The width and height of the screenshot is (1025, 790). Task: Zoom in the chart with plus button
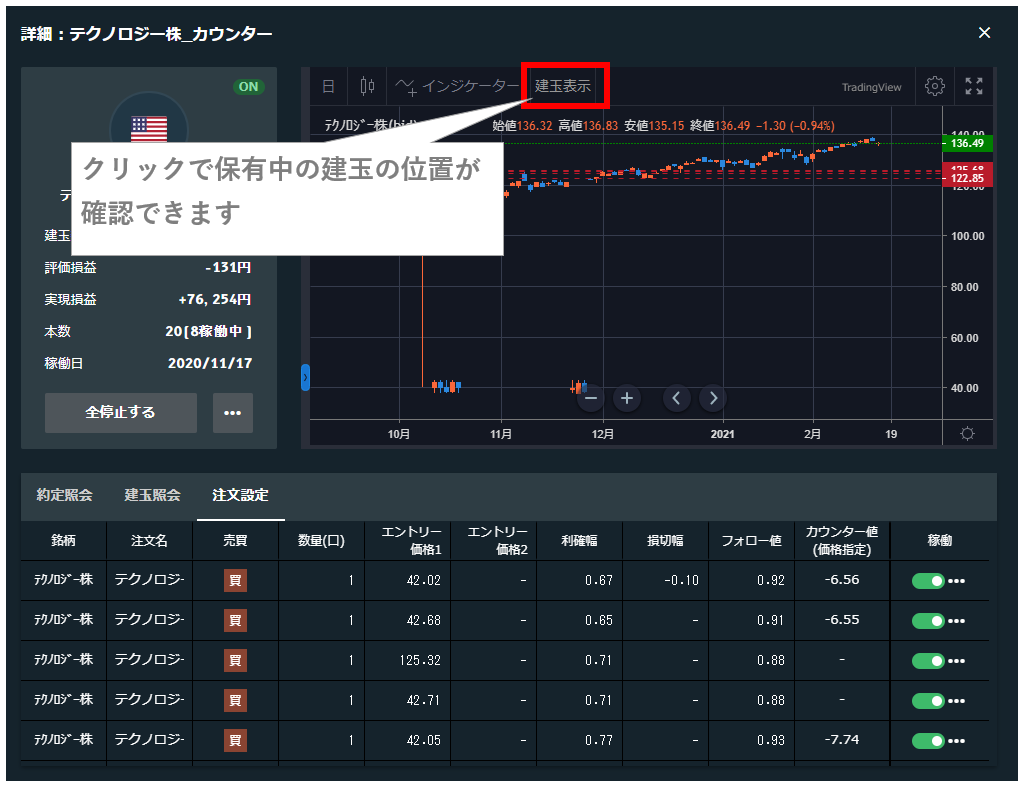[x=627, y=398]
